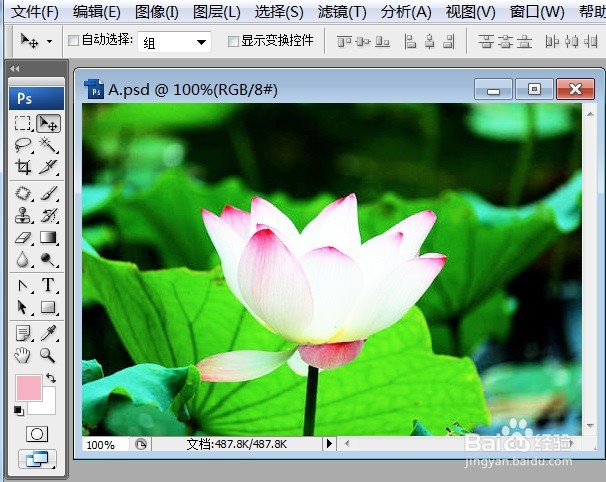The width and height of the screenshot is (606, 482).
Task: Select the Lasso tool
Action: [23, 145]
